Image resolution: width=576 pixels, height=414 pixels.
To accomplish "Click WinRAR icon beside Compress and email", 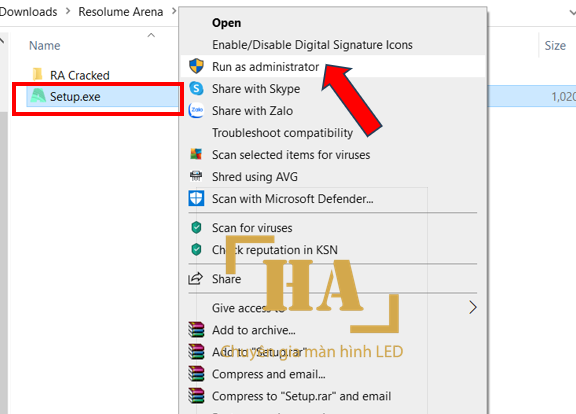I will (196, 374).
